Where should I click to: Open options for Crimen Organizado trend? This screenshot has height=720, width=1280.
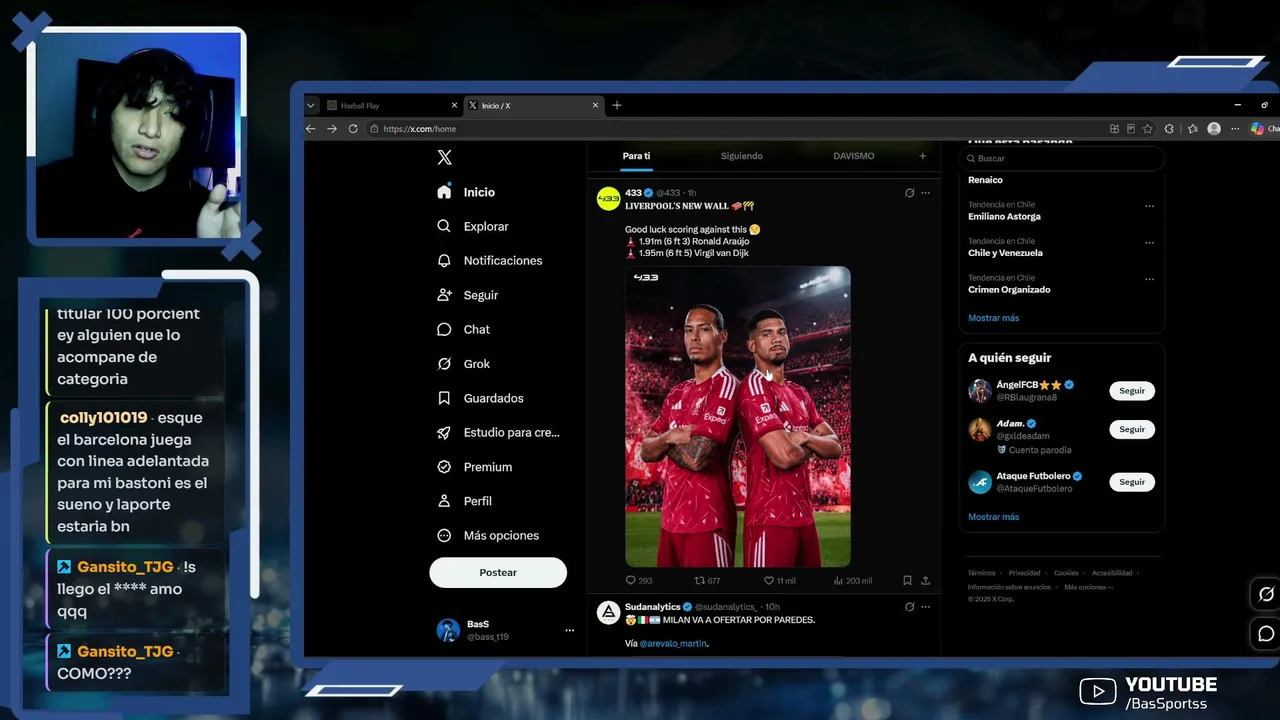pyautogui.click(x=1149, y=279)
